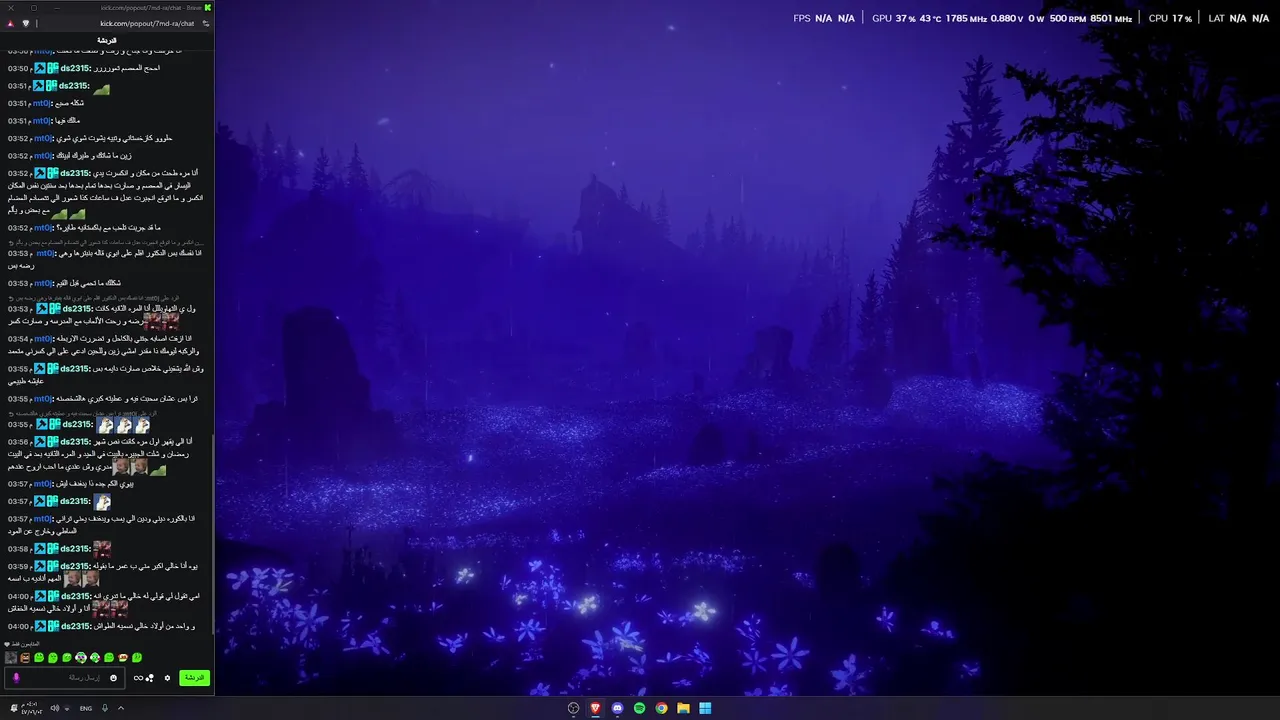Click the chat header title
The image size is (1280, 720).
pos(107,40)
